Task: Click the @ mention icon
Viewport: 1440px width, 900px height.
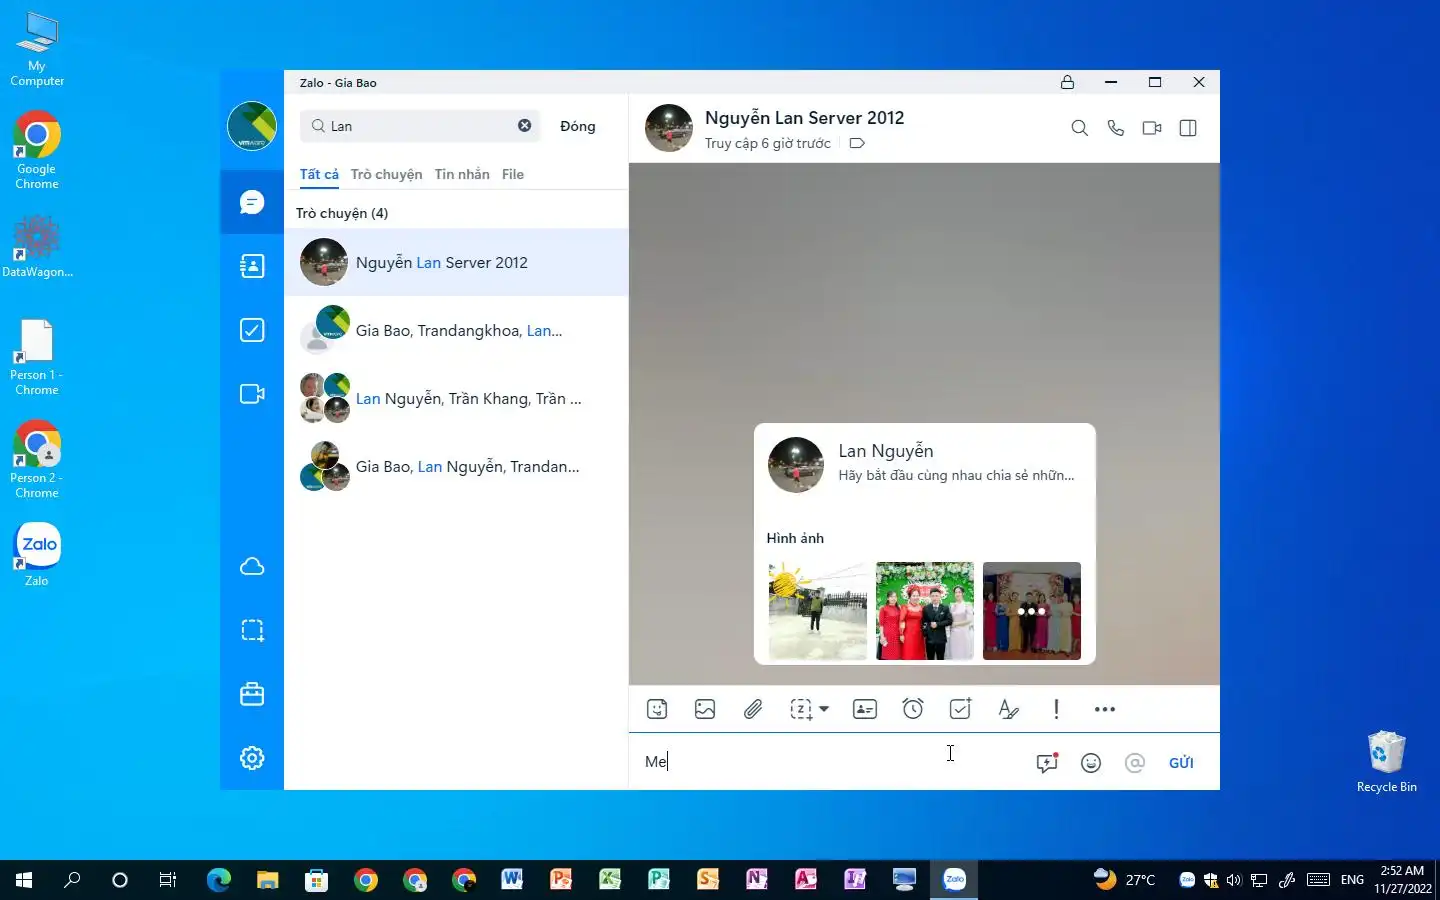Action: coord(1134,763)
